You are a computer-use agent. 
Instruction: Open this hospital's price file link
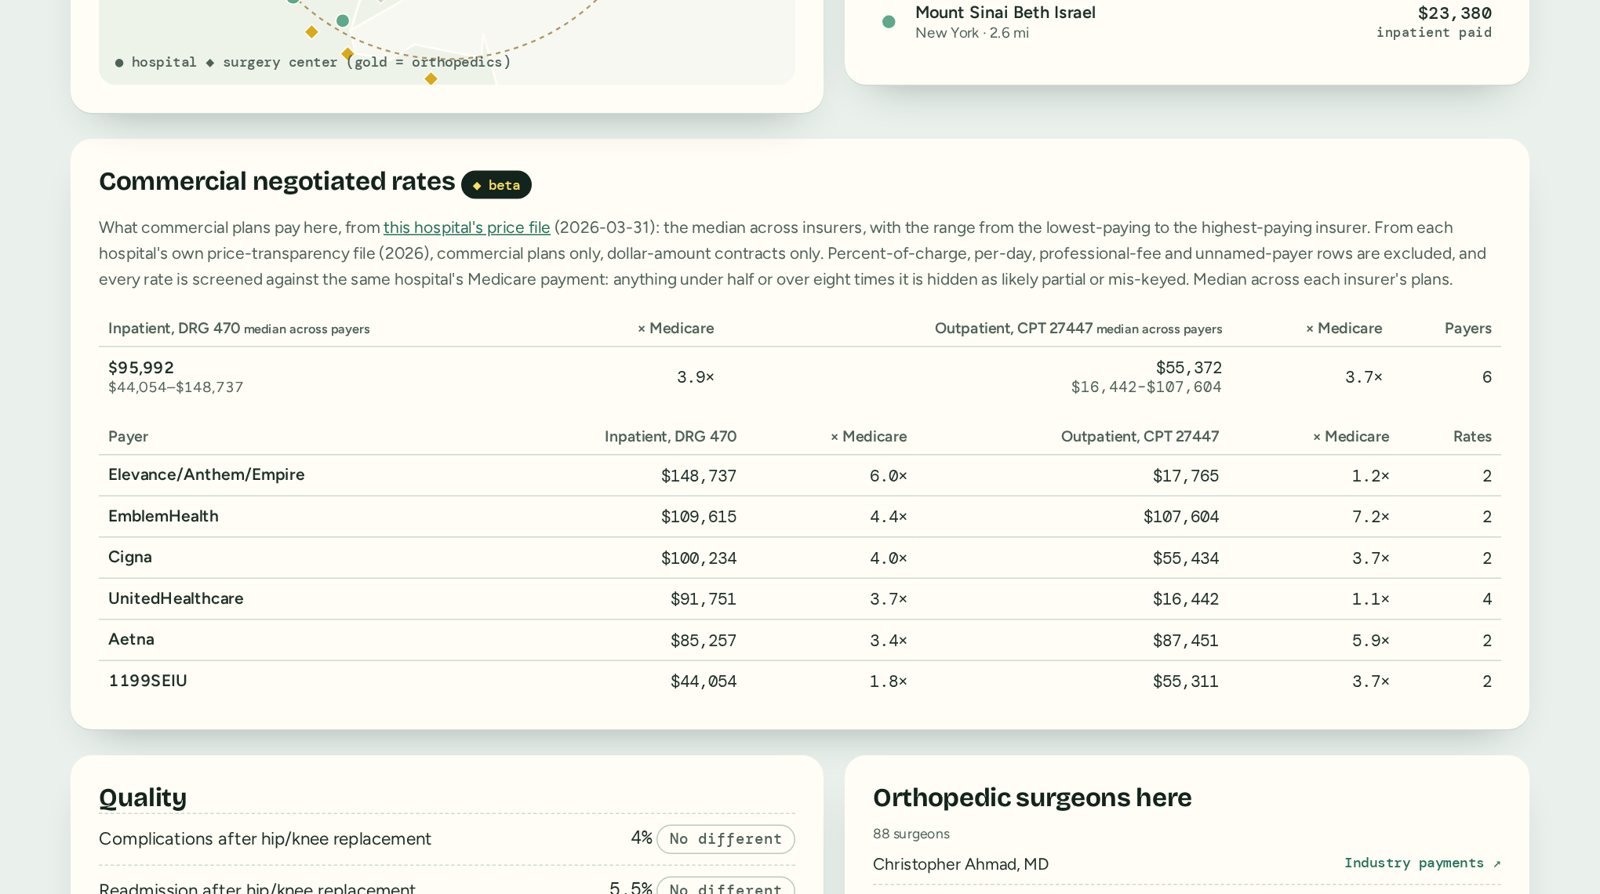[x=467, y=227]
